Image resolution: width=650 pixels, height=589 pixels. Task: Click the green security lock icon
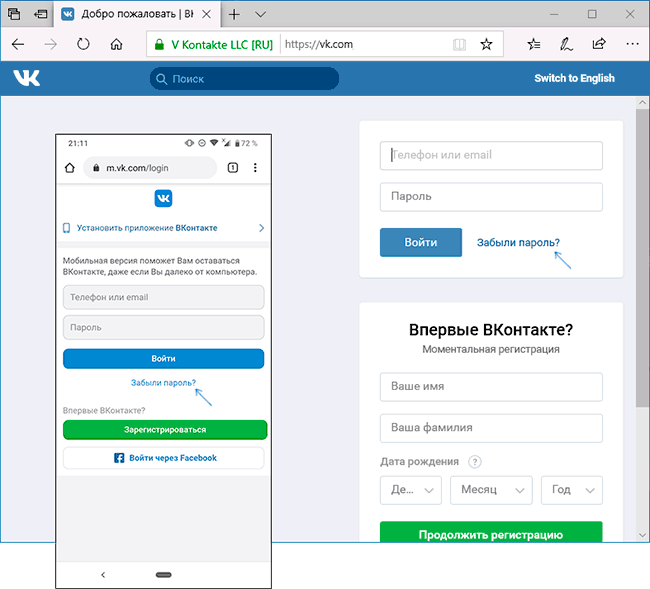(159, 44)
